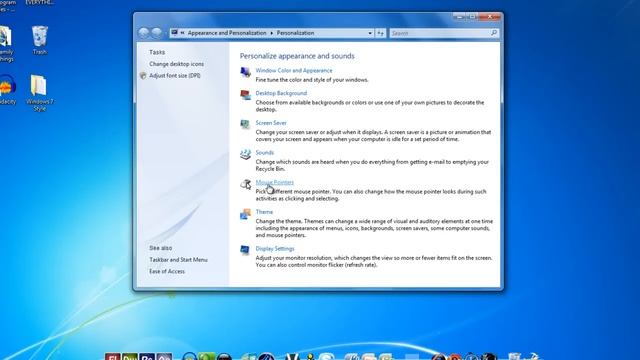
Task: Open Taskbar and Start Menu link
Action: (x=178, y=260)
